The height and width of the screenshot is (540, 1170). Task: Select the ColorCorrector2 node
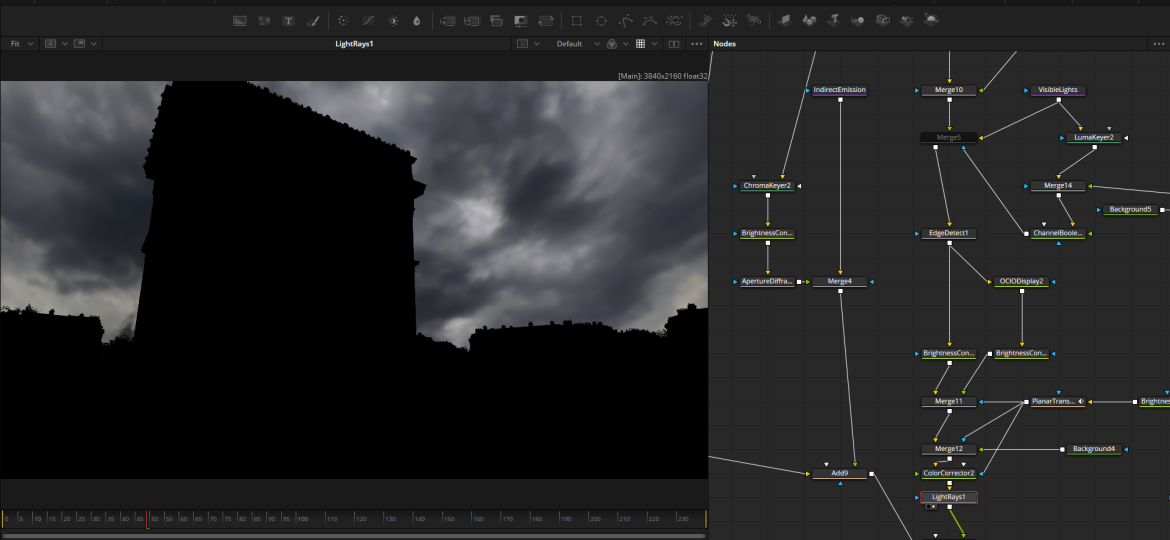click(x=947, y=473)
